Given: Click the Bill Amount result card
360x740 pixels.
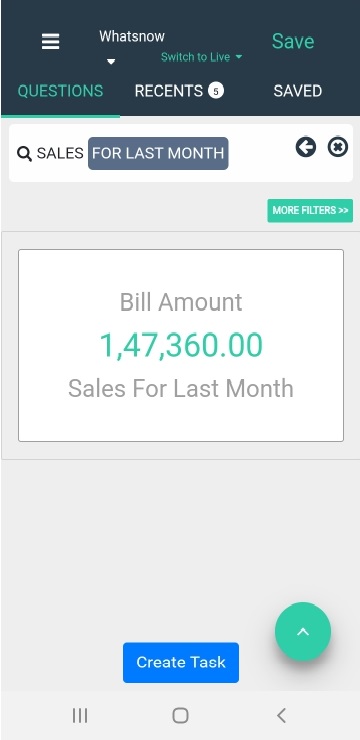Looking at the screenshot, I should (181, 345).
